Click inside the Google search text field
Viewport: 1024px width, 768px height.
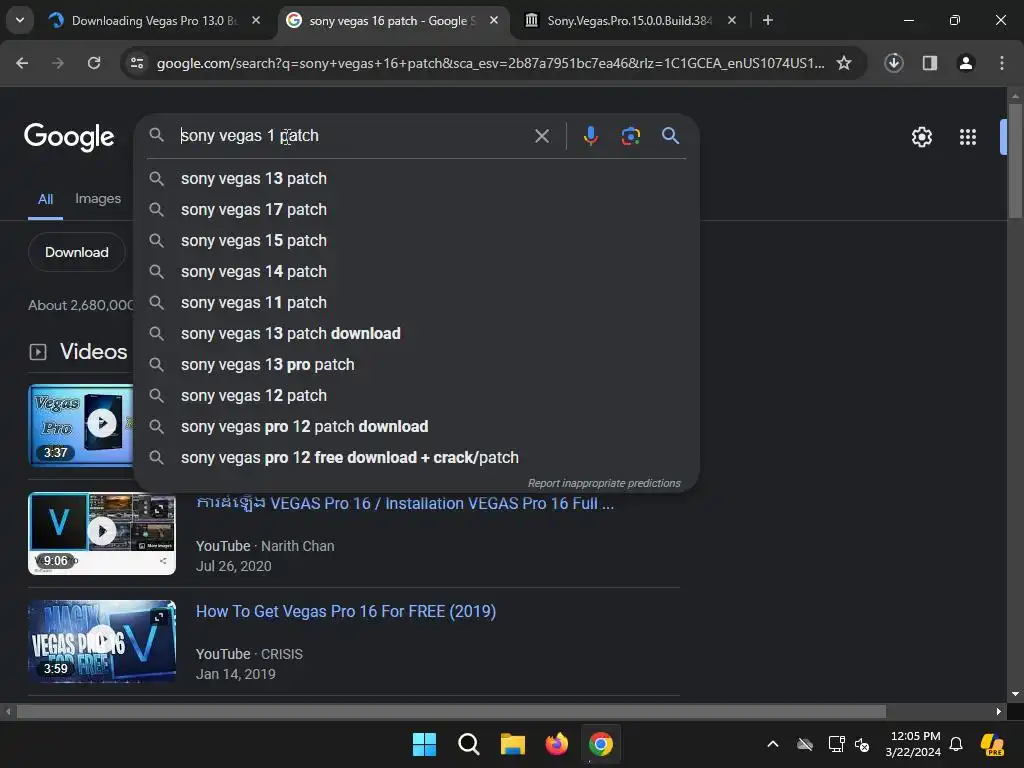click(x=353, y=135)
